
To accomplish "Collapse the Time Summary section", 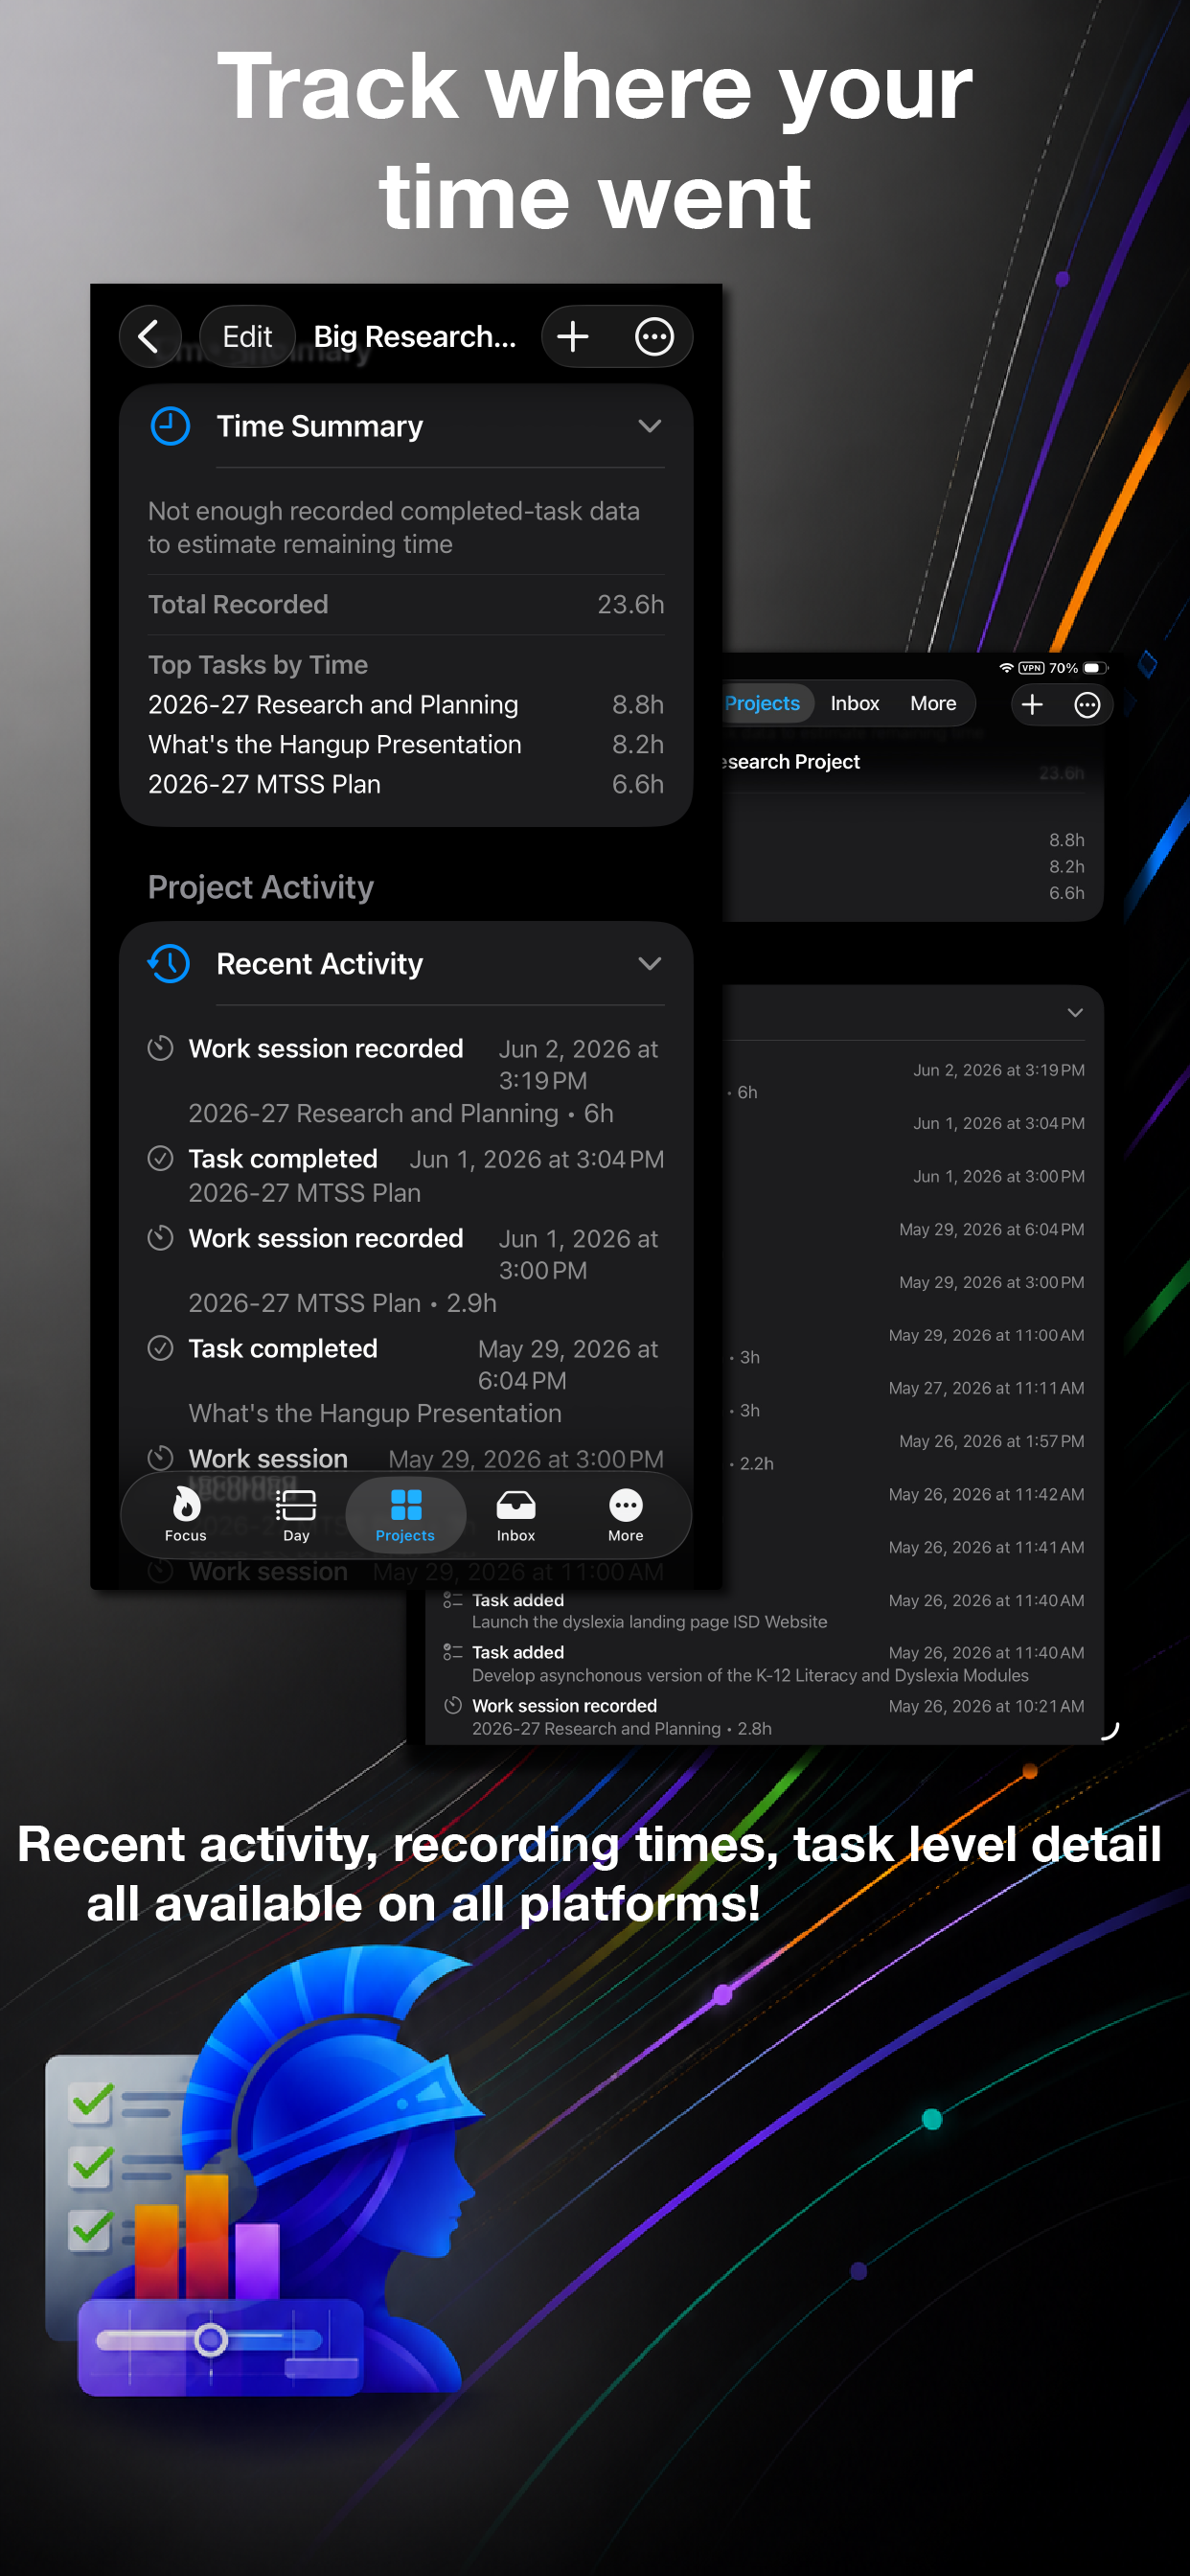I will tap(650, 426).
